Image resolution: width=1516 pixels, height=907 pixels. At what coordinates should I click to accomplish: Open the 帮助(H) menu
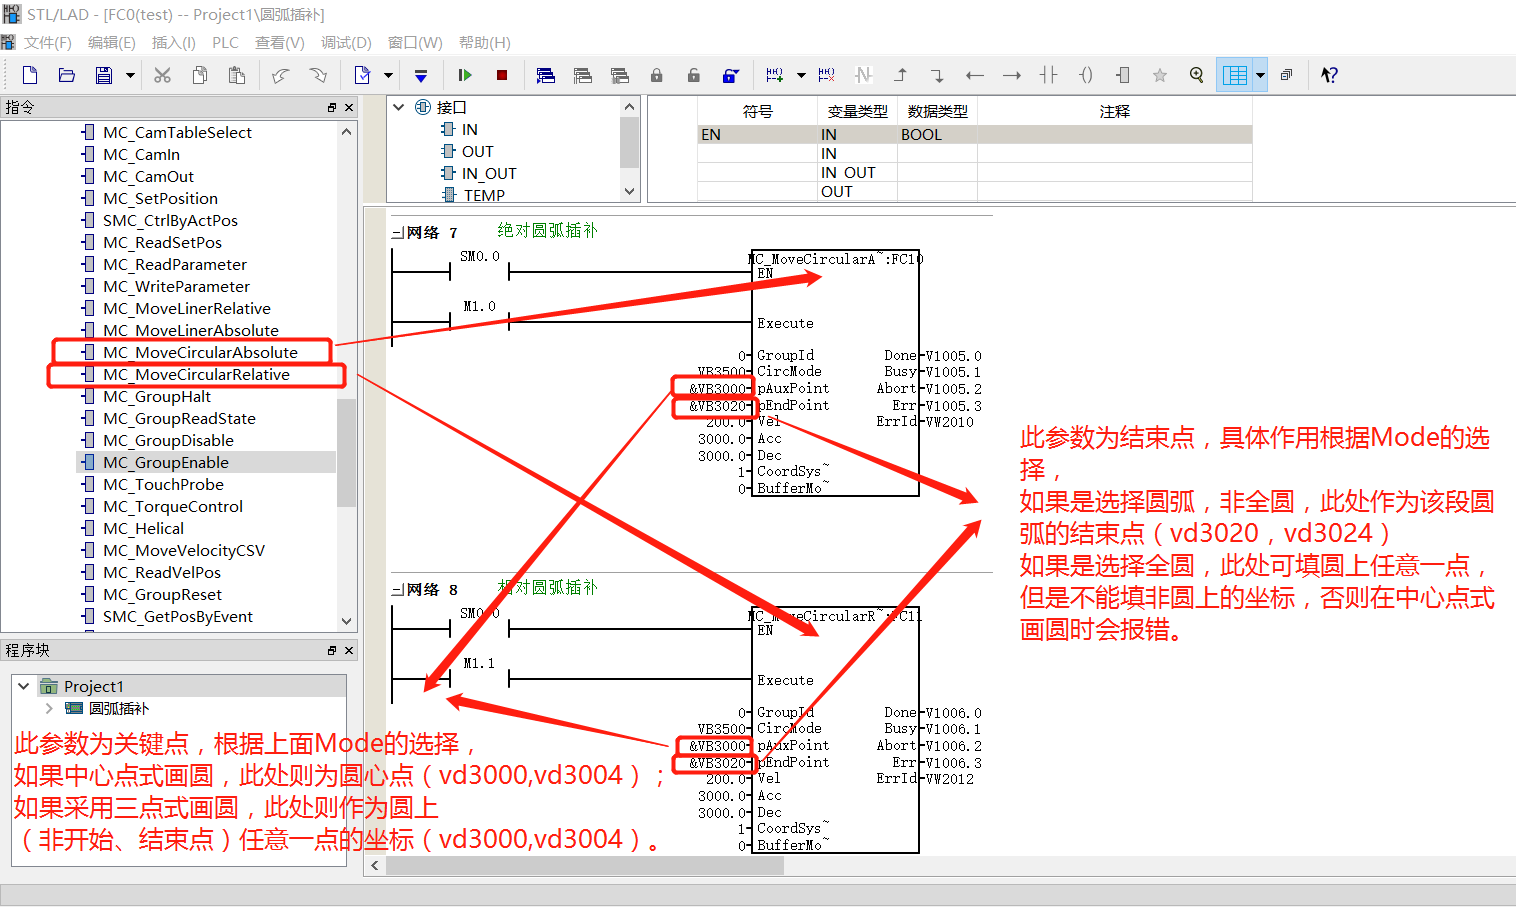485,43
